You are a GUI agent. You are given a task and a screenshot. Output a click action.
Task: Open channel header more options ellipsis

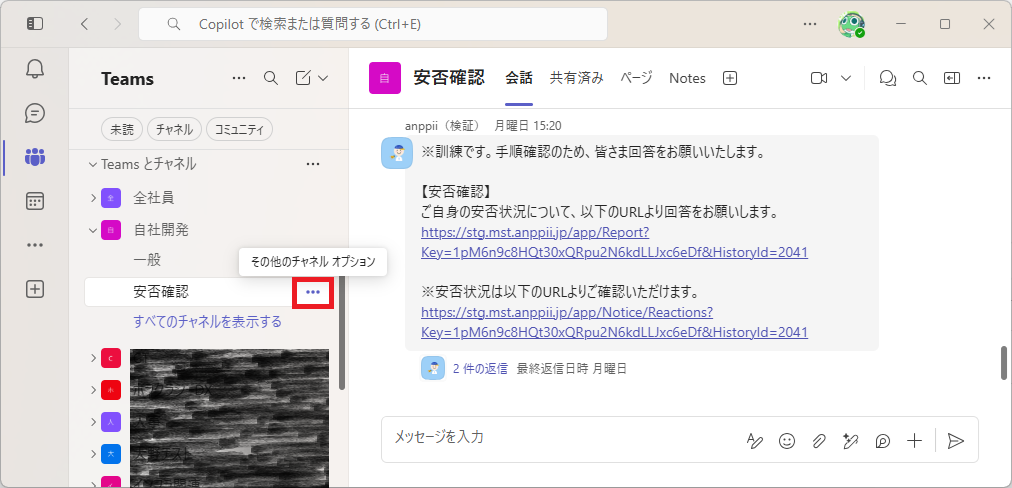tap(984, 78)
